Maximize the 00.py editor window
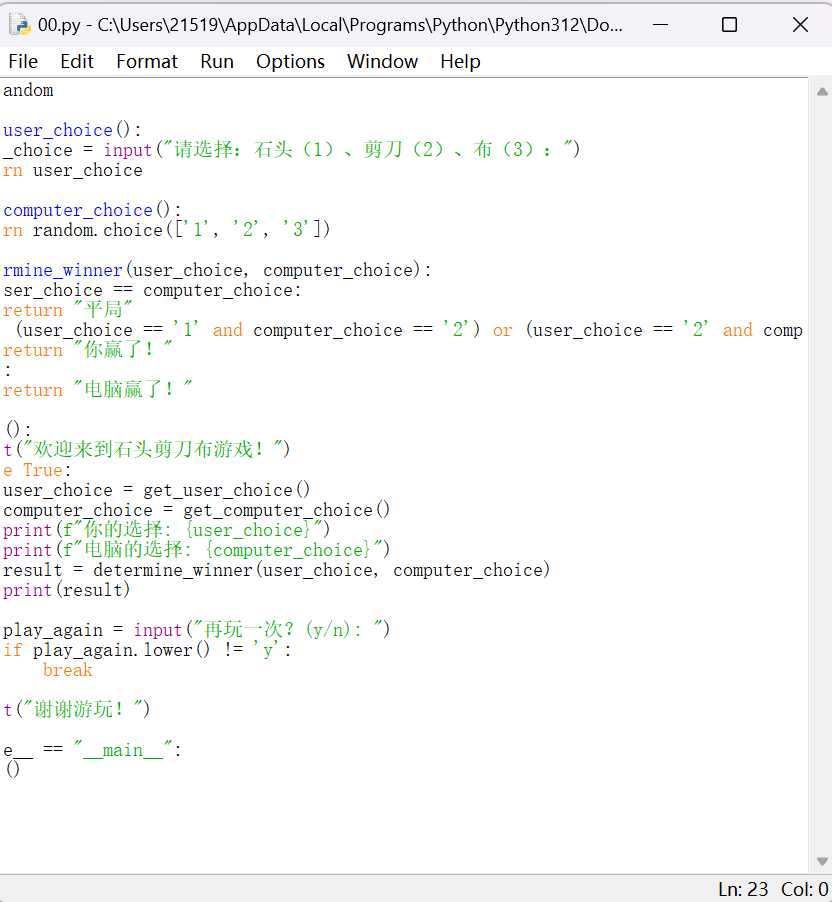 [730, 25]
